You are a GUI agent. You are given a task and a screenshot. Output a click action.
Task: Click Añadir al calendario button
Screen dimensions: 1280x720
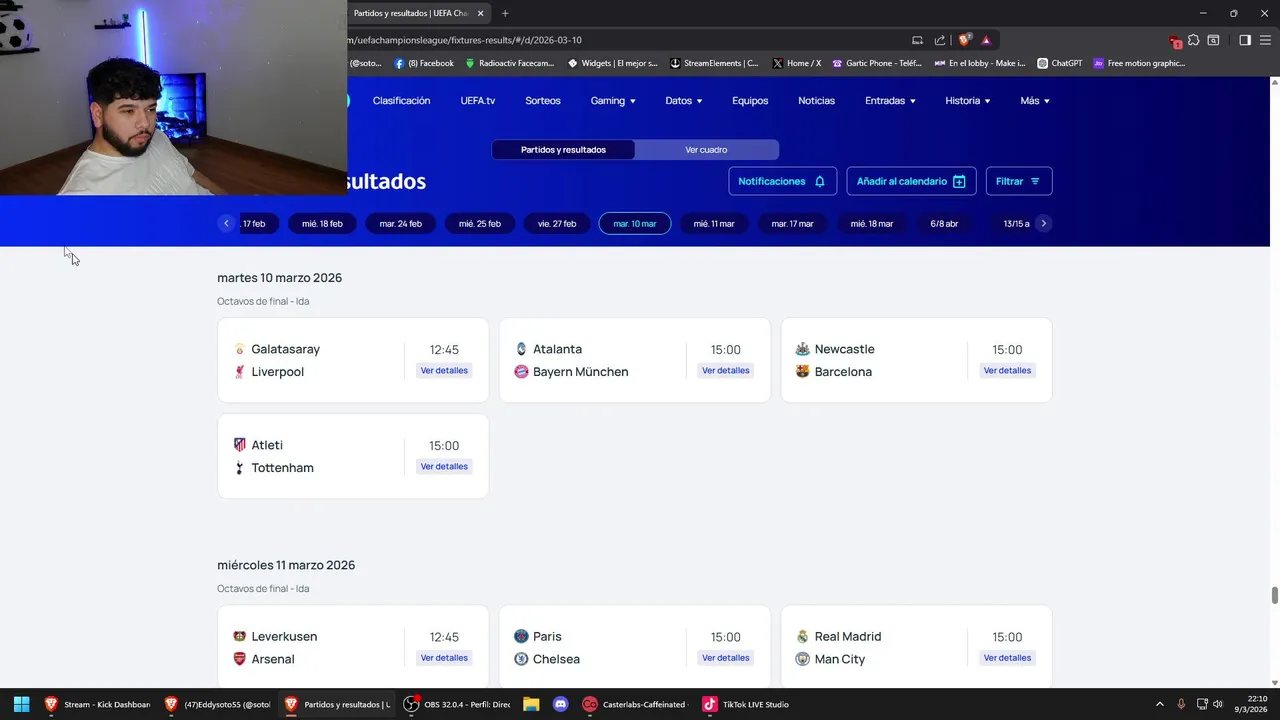click(x=911, y=181)
